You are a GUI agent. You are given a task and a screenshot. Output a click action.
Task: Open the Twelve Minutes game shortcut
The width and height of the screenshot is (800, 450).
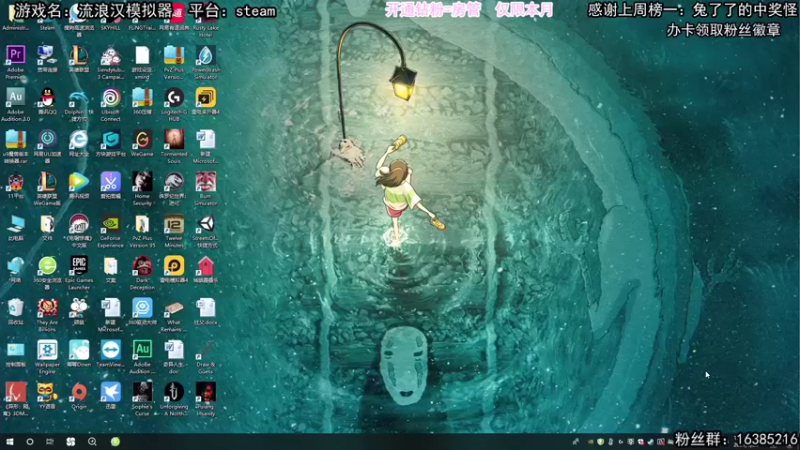[x=174, y=223]
